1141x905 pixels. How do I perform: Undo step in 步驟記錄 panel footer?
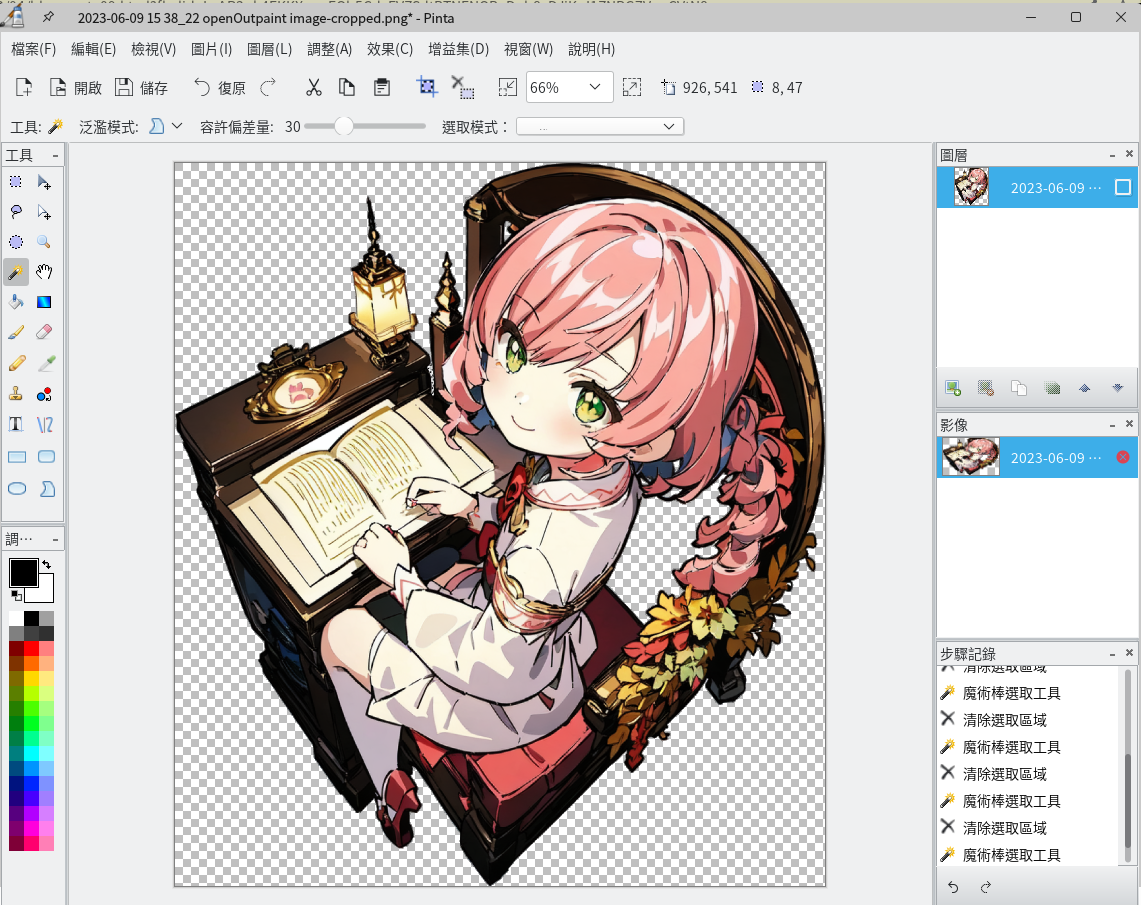[x=953, y=887]
